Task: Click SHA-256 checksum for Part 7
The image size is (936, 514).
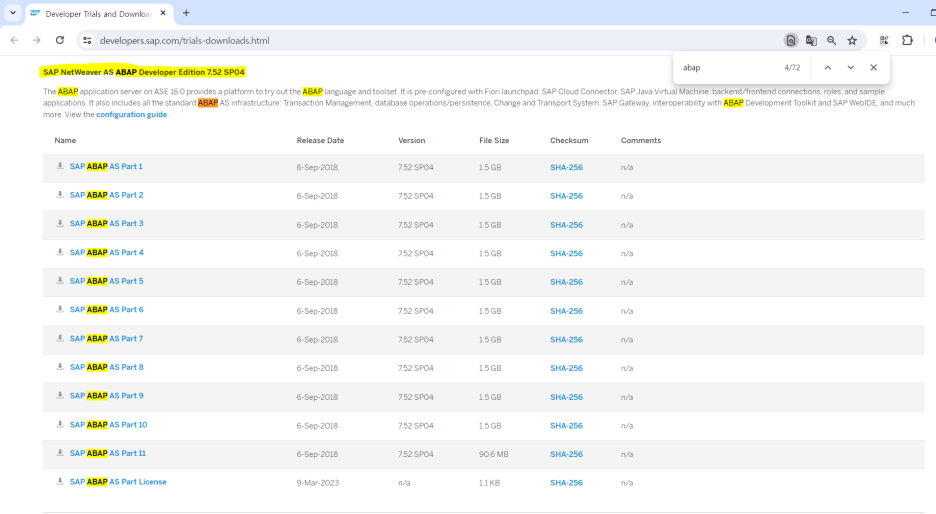Action: [x=566, y=340]
